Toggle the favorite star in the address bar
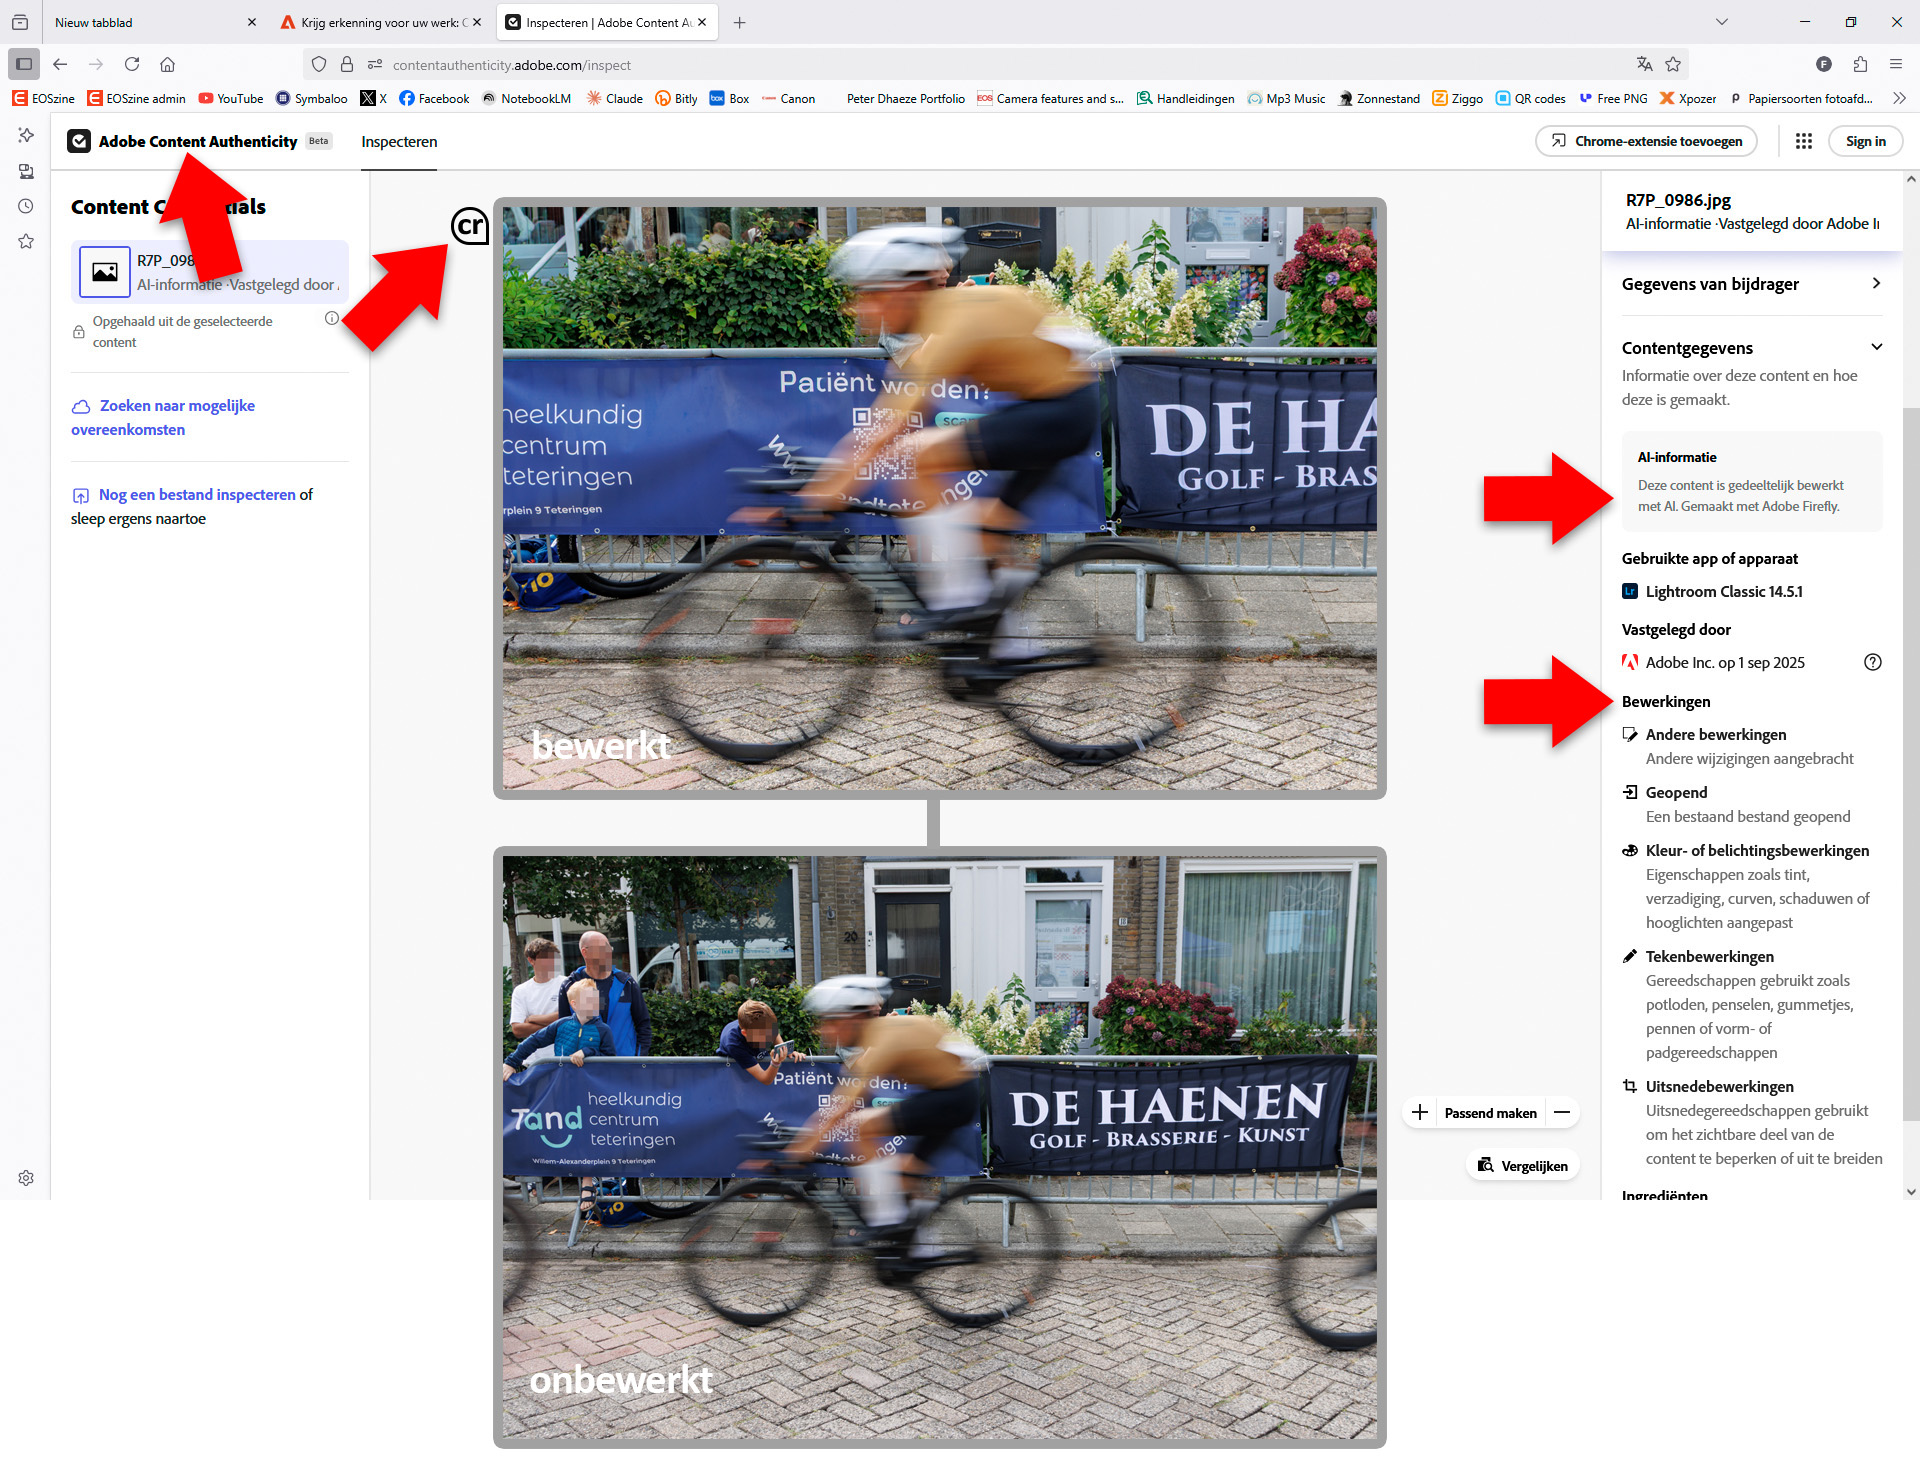 pyautogui.click(x=1672, y=64)
